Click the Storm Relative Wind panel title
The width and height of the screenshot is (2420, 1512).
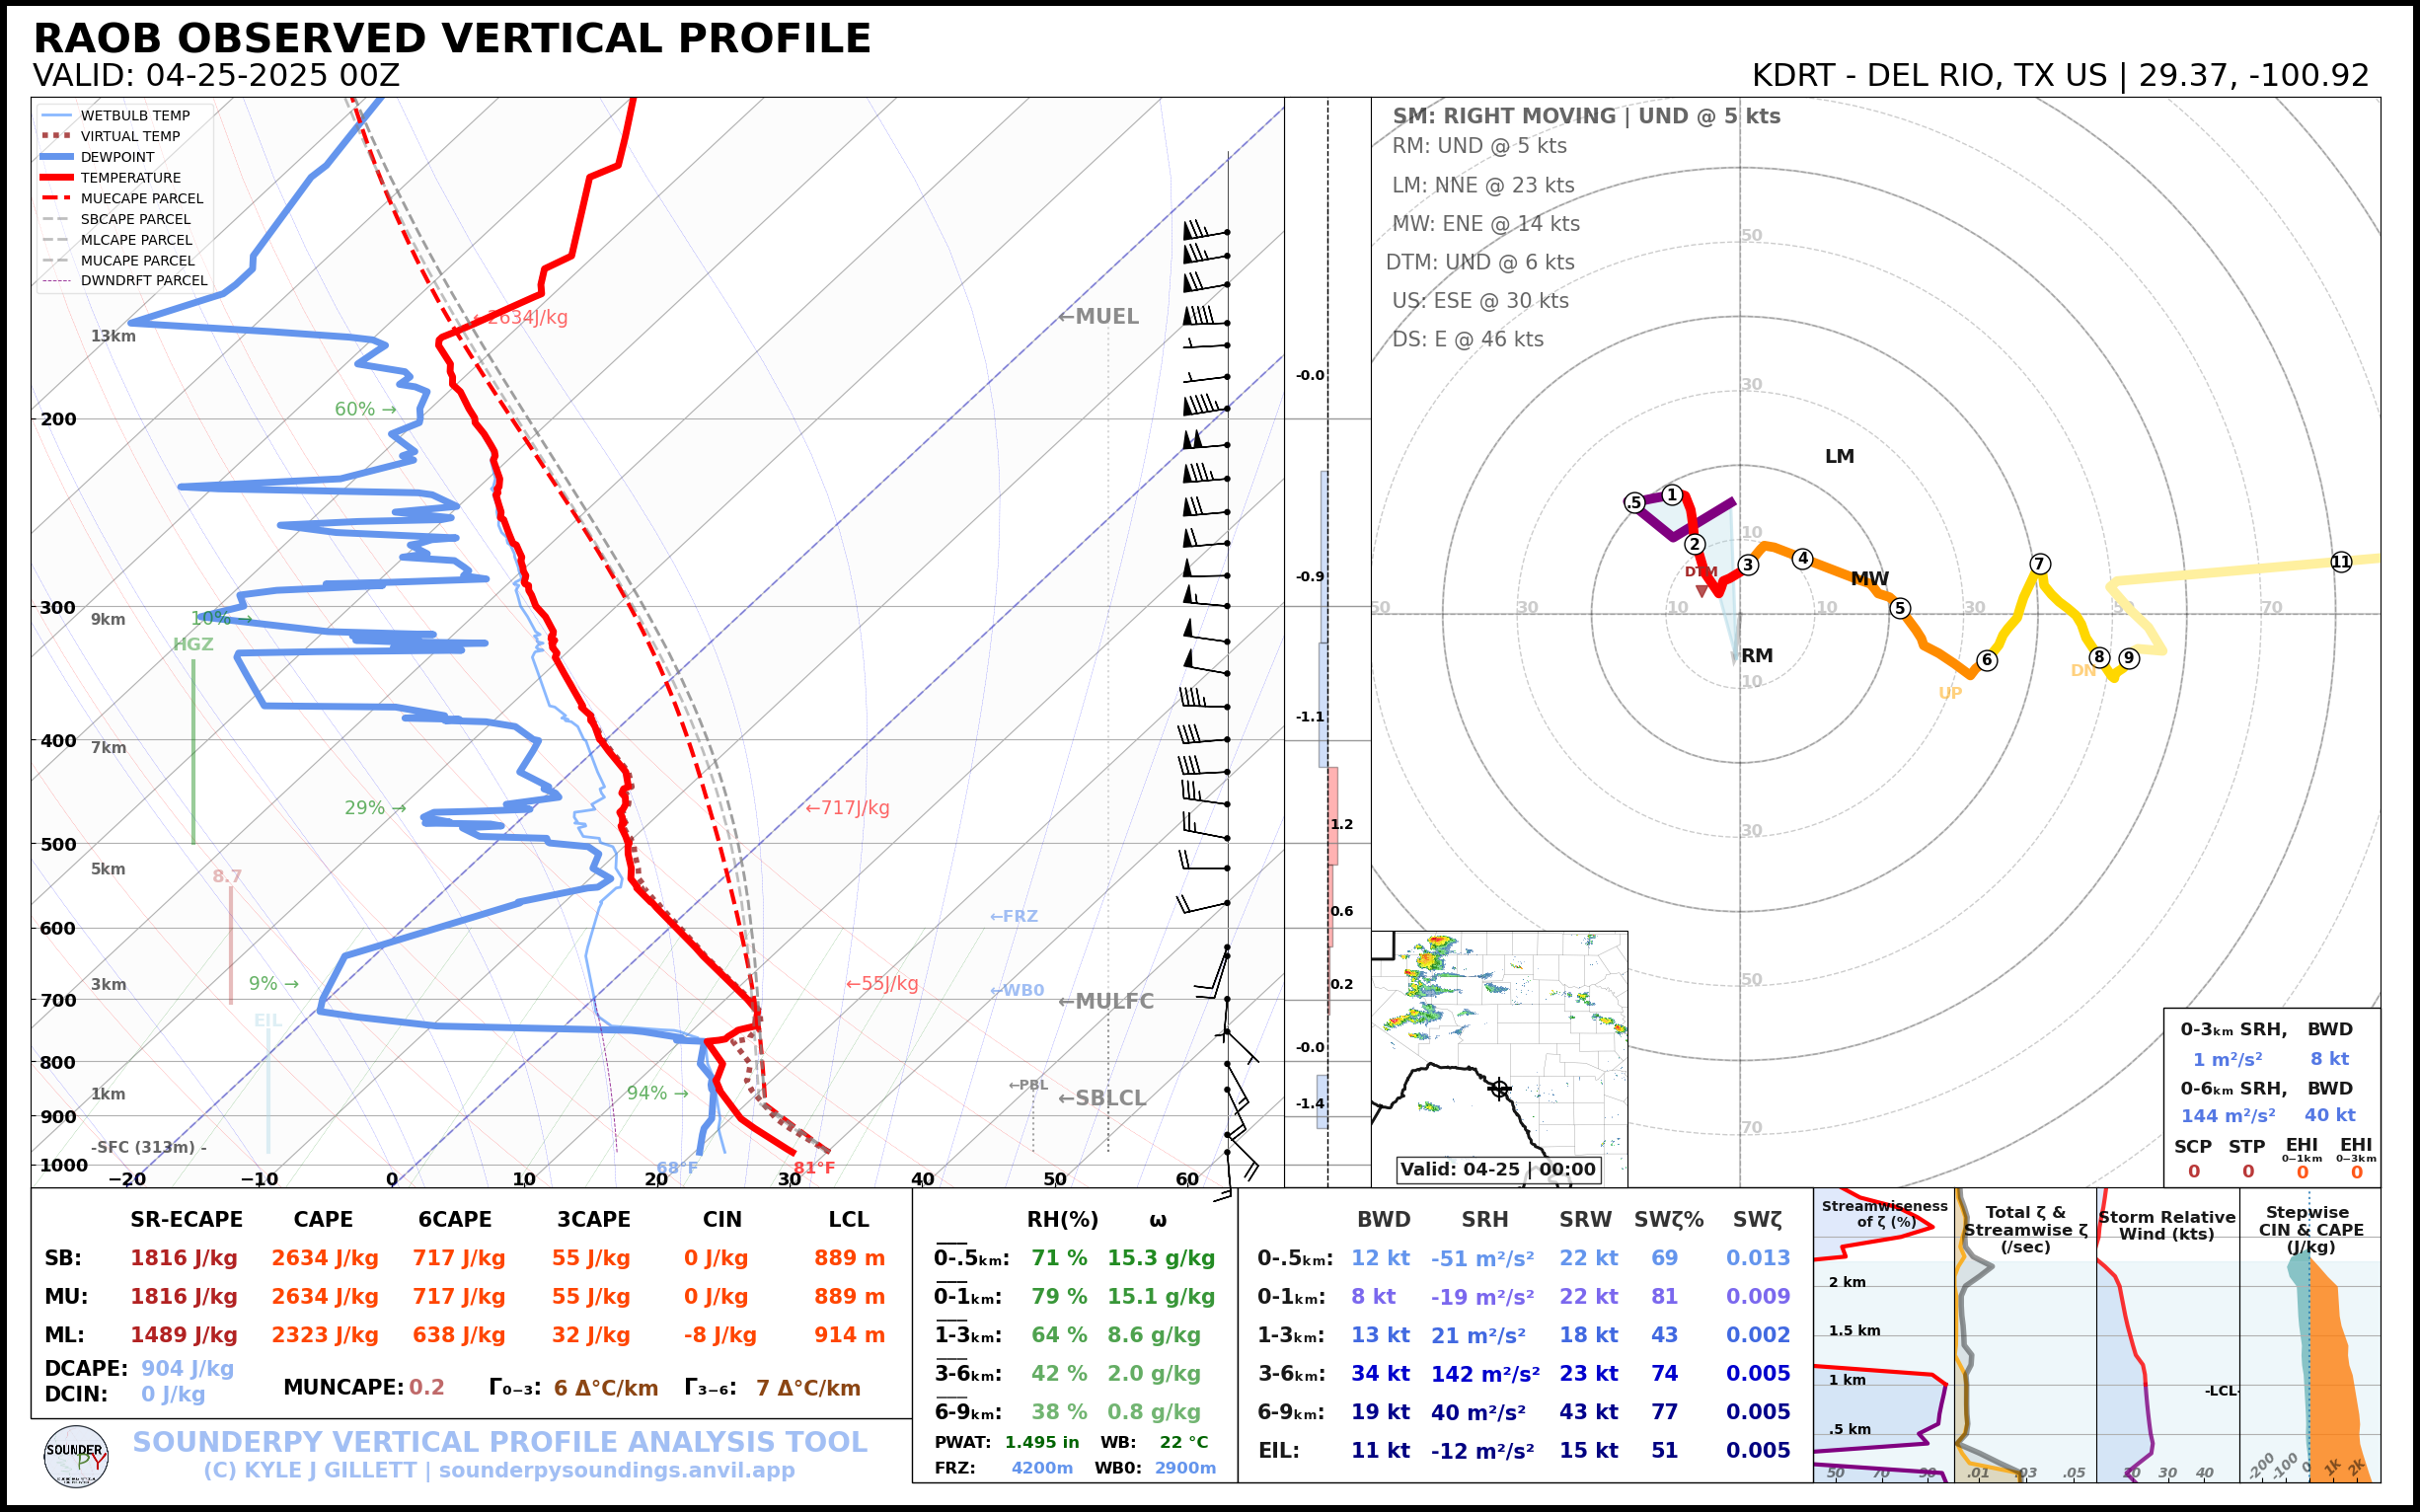click(x=2166, y=1225)
